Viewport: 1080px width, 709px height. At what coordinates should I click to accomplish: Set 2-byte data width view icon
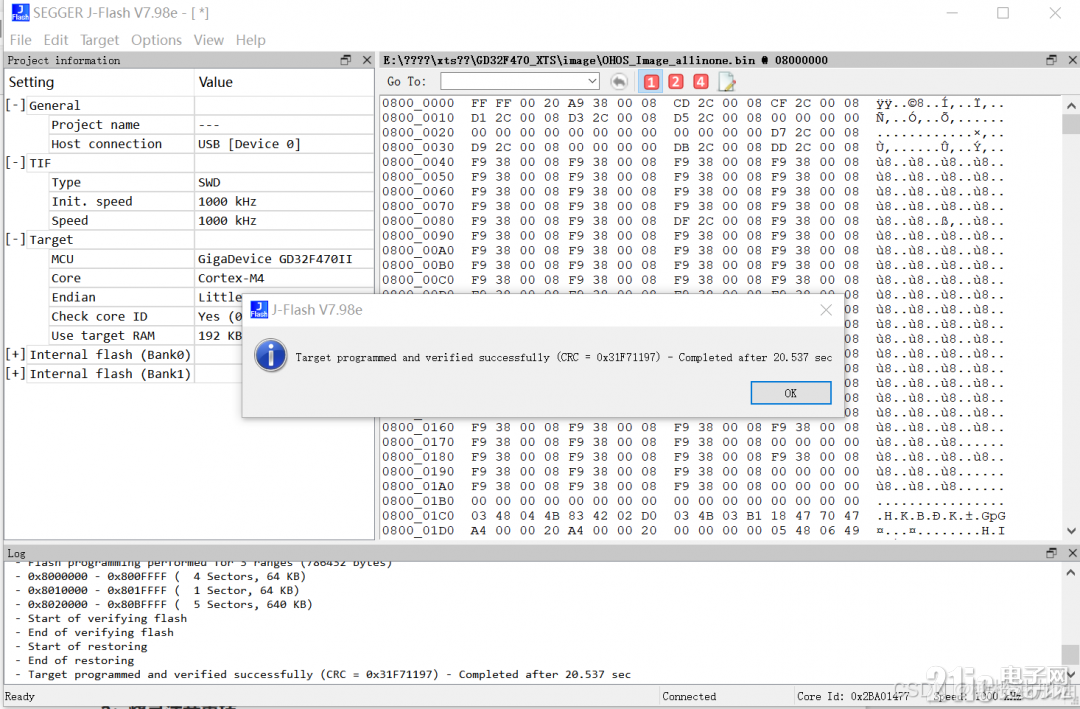676,82
